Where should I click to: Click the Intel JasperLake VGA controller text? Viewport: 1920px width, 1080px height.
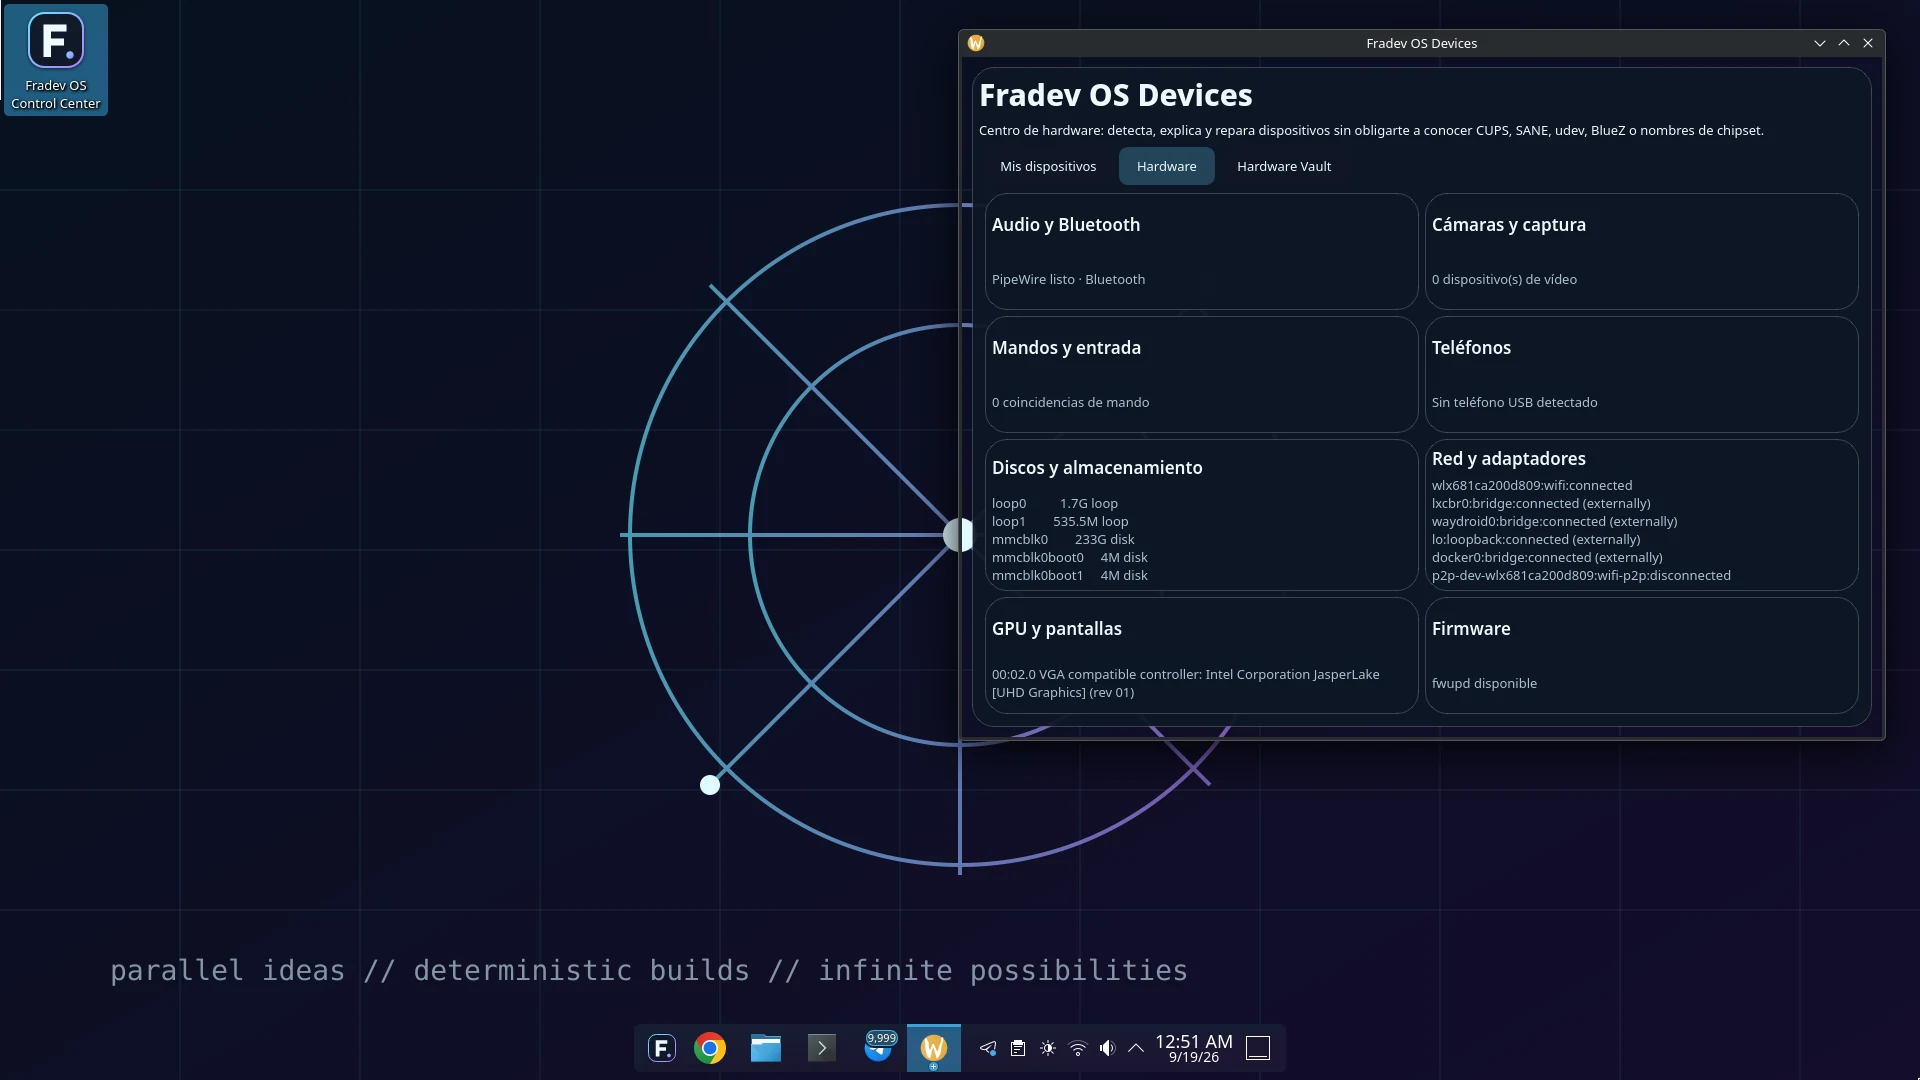1185,683
